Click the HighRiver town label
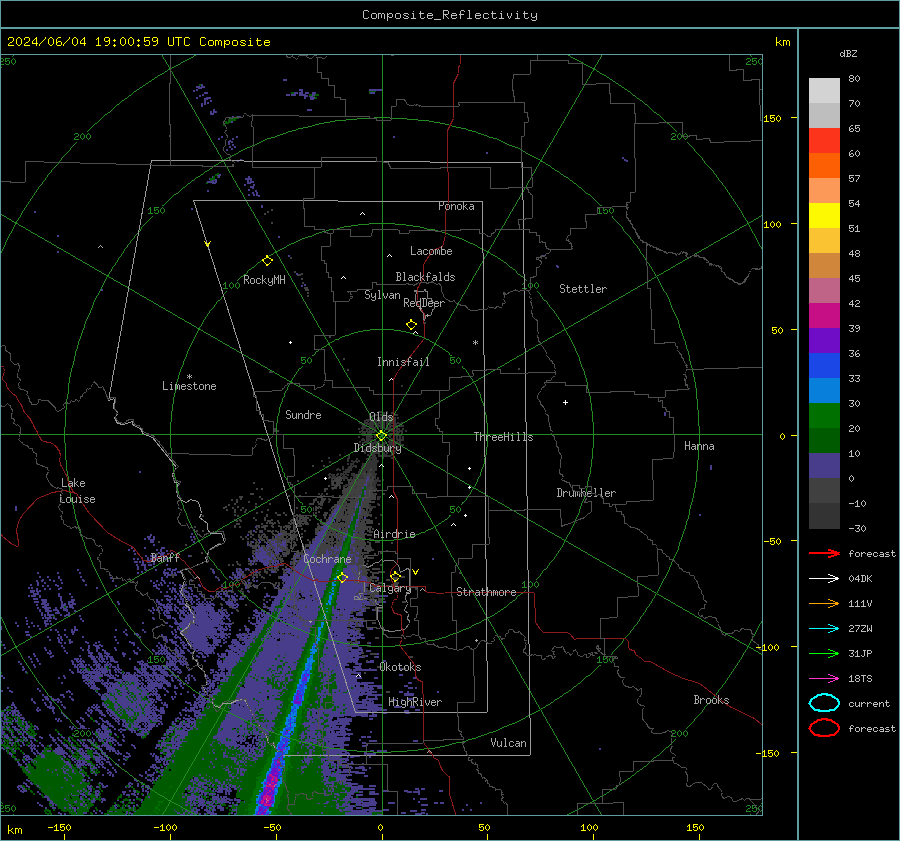 [415, 702]
